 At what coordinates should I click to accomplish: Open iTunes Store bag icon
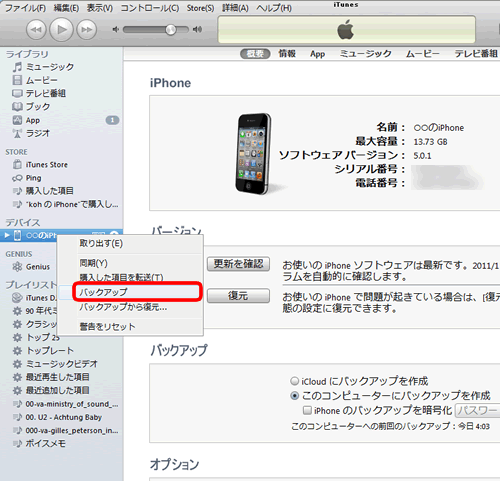tap(17, 164)
